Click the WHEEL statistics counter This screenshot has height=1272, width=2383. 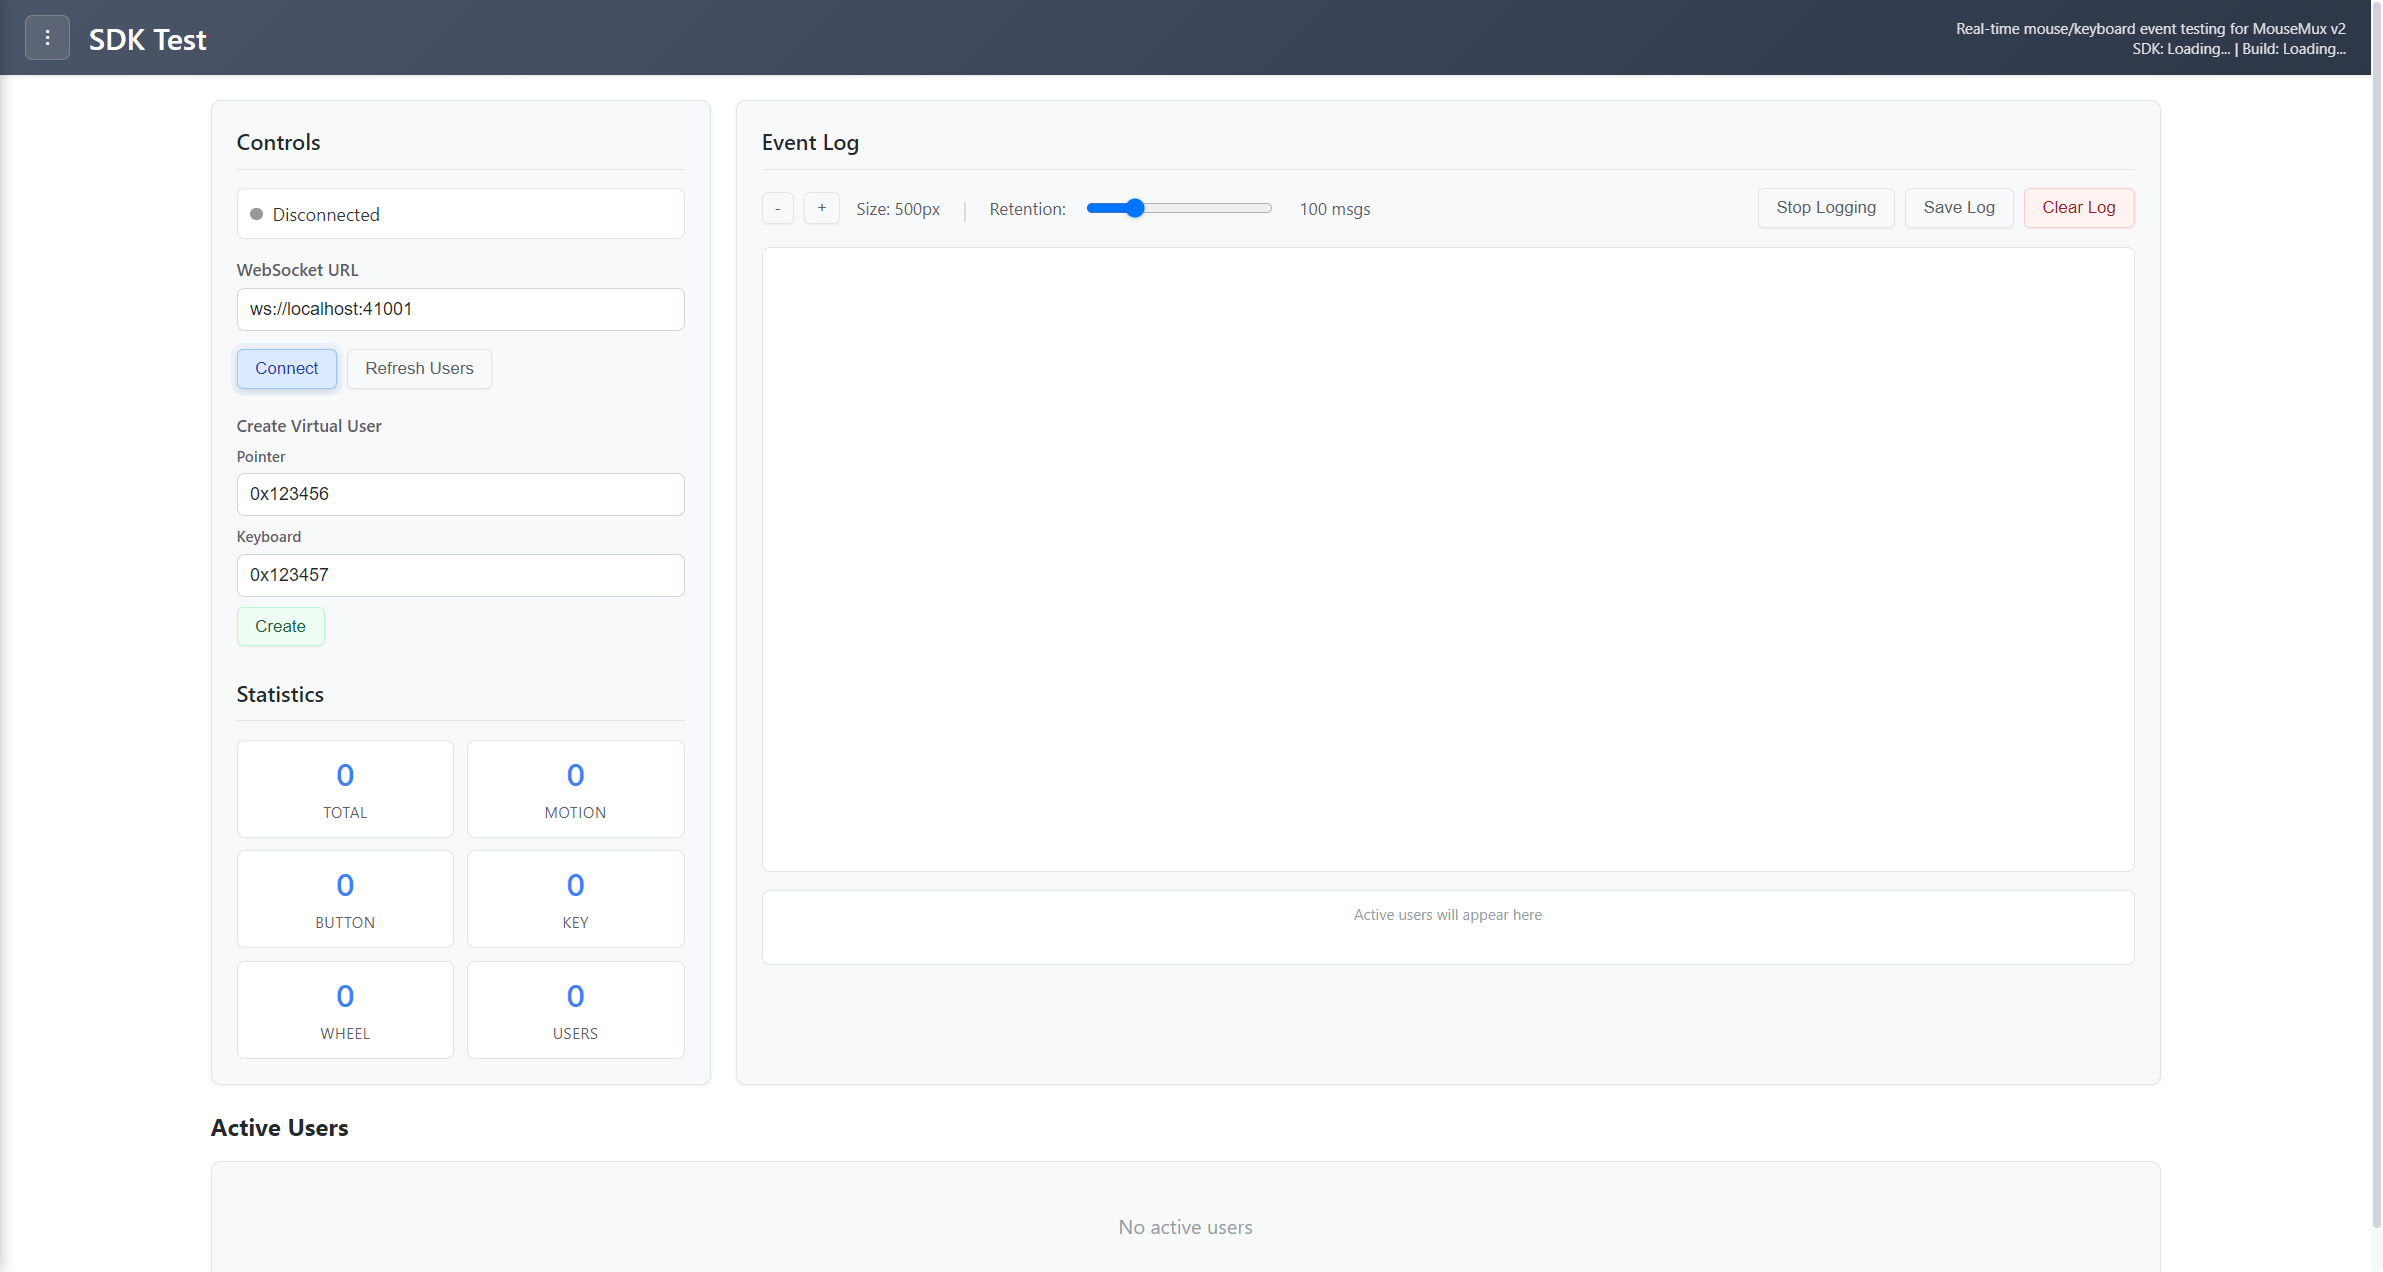344,1010
